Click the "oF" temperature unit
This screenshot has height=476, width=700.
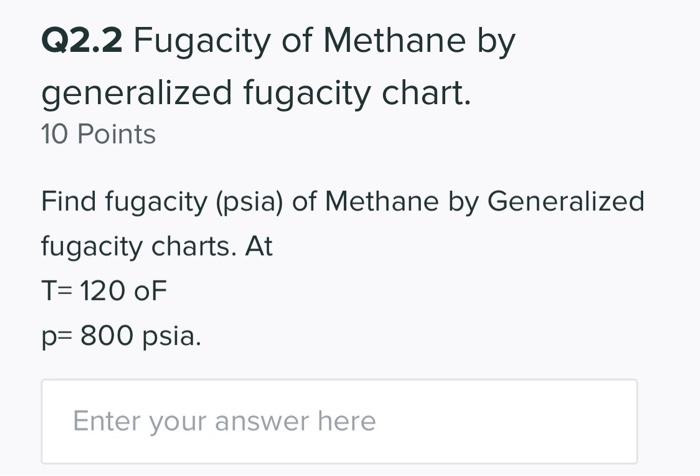(x=151, y=291)
